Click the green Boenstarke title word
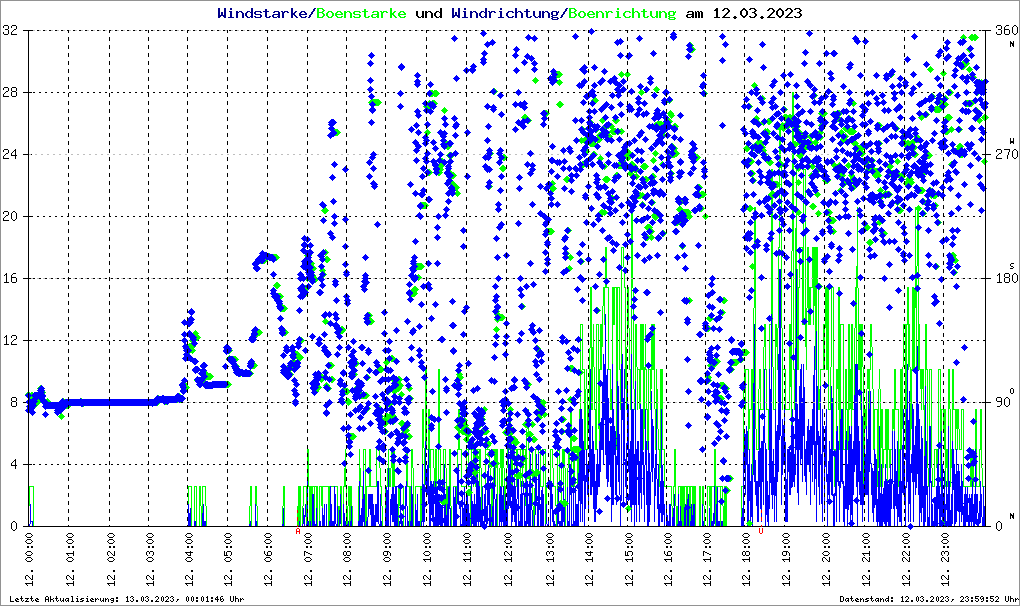 coord(362,14)
